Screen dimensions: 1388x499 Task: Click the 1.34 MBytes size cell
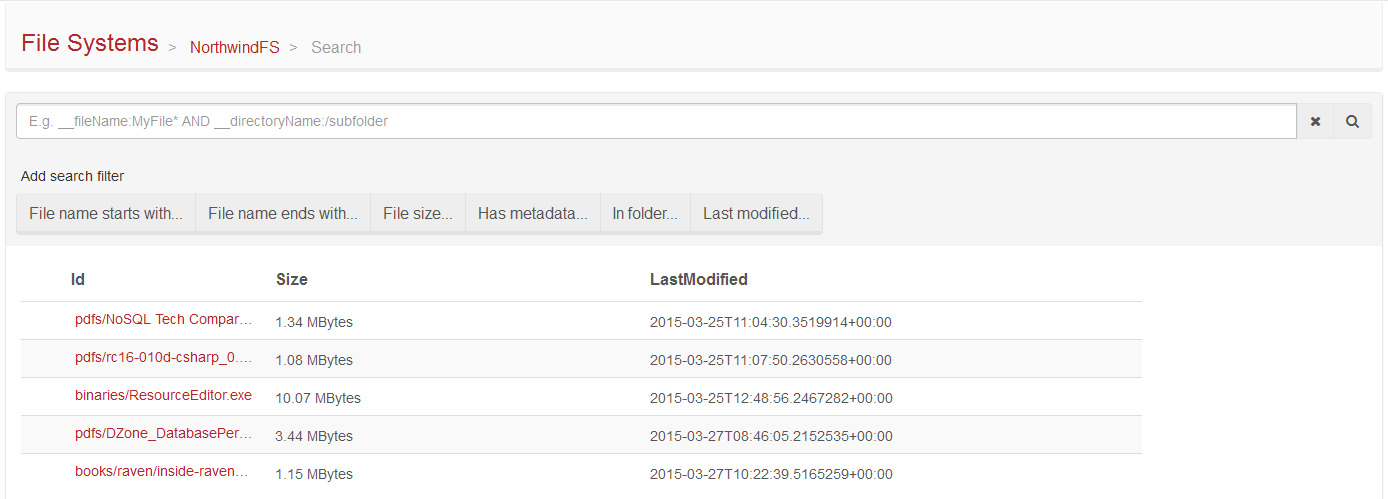click(x=314, y=322)
